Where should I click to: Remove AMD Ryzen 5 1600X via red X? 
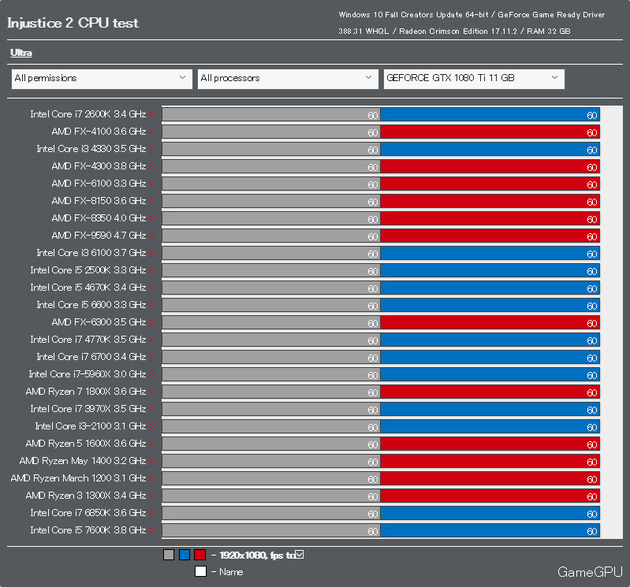pos(152,444)
